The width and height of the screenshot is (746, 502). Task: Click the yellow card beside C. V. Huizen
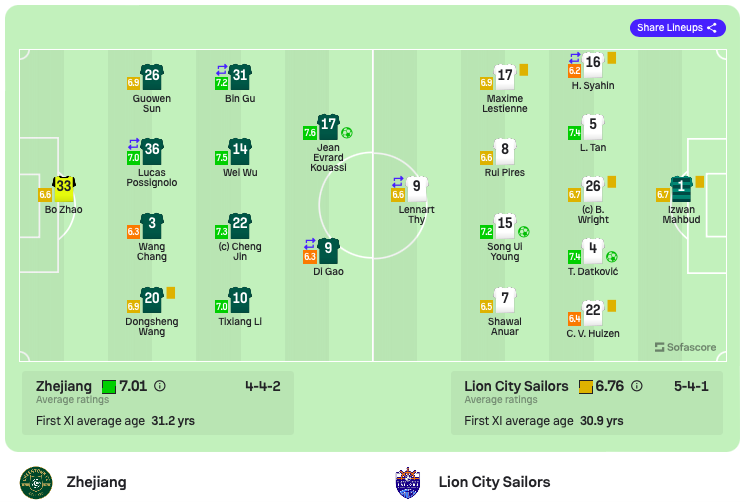click(612, 305)
